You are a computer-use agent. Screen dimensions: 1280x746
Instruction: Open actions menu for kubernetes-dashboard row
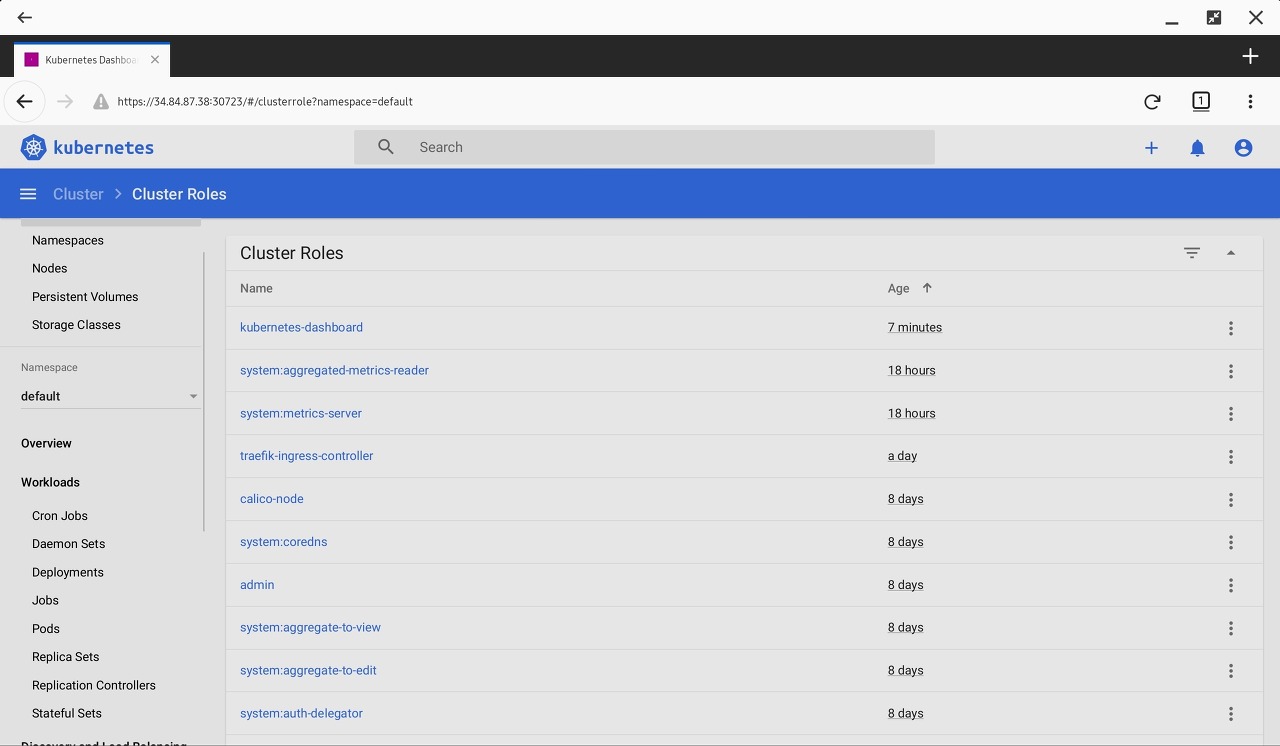coord(1230,328)
